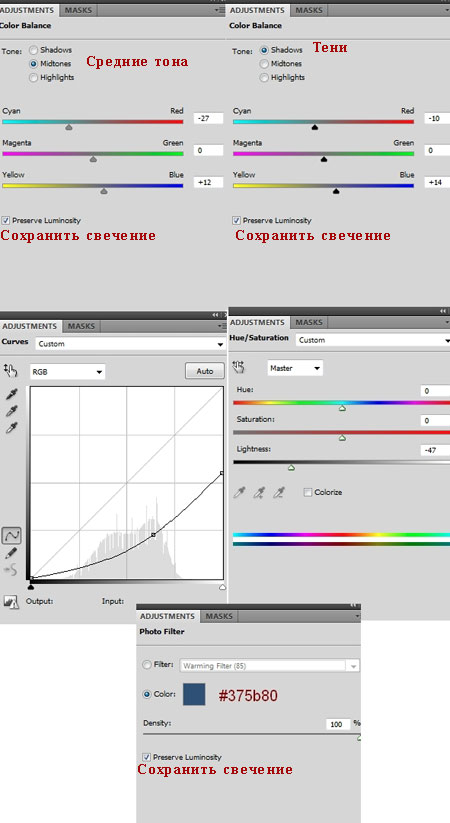The image size is (450, 823).
Task: Select the midpoint on the Curves graph
Action: (x=153, y=534)
